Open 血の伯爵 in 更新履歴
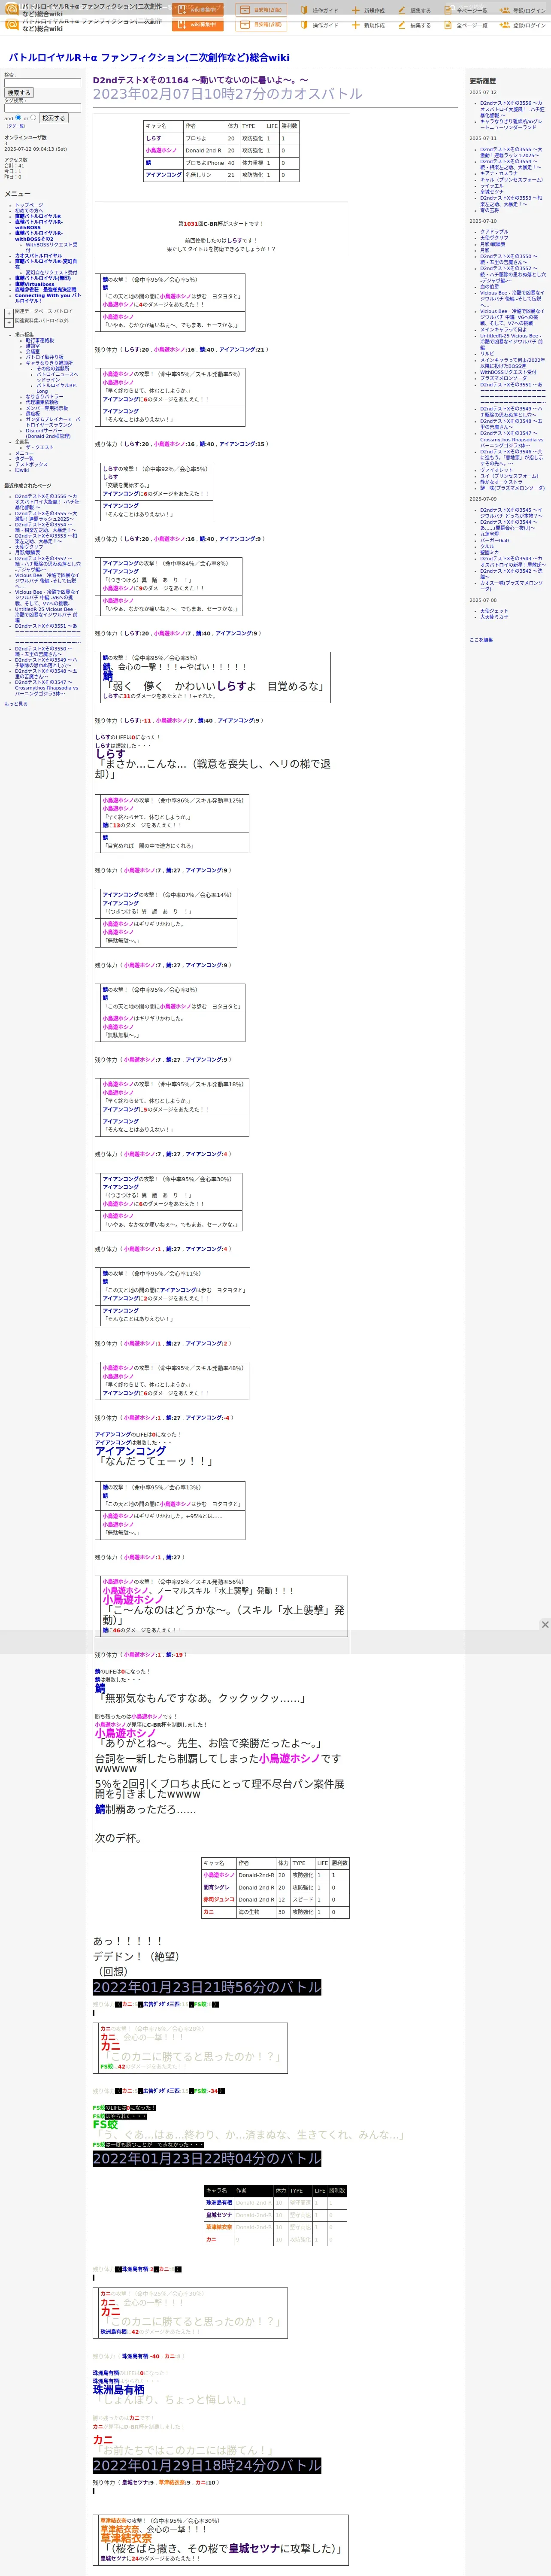 point(489,286)
